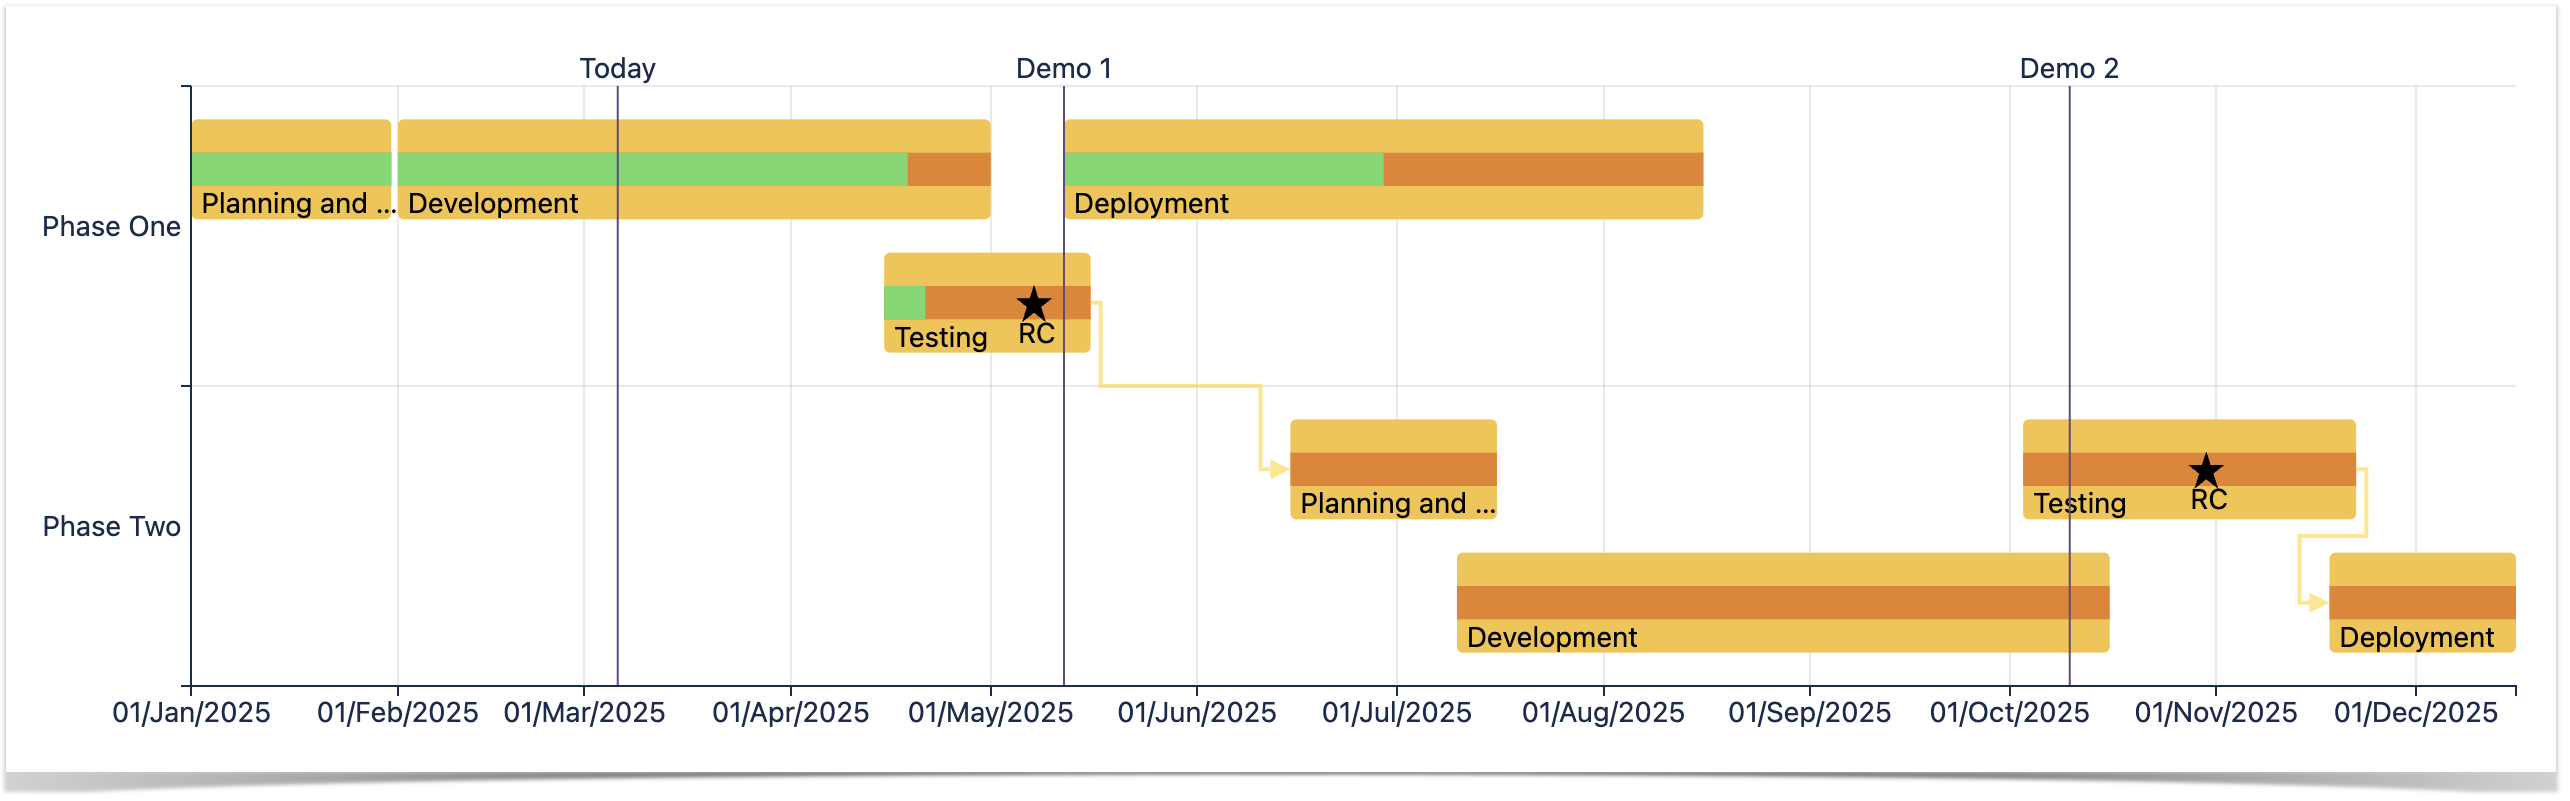Click the RC star milestone in Phase Two
The image size is (2570, 801).
point(2205,469)
